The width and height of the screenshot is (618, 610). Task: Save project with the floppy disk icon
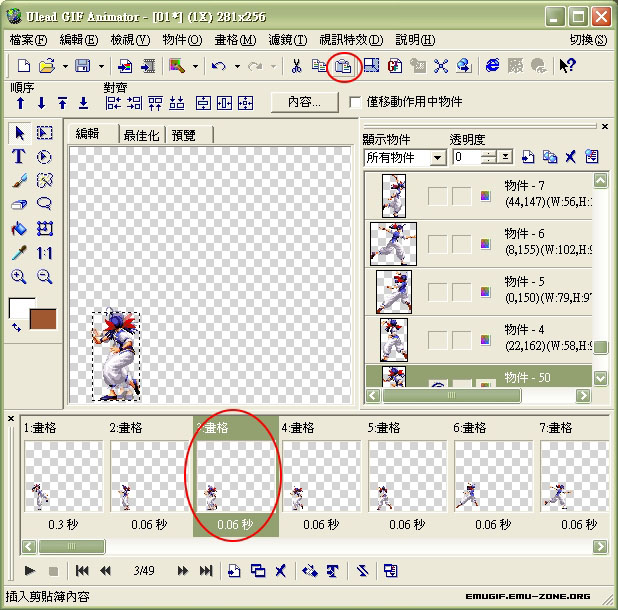click(x=82, y=65)
